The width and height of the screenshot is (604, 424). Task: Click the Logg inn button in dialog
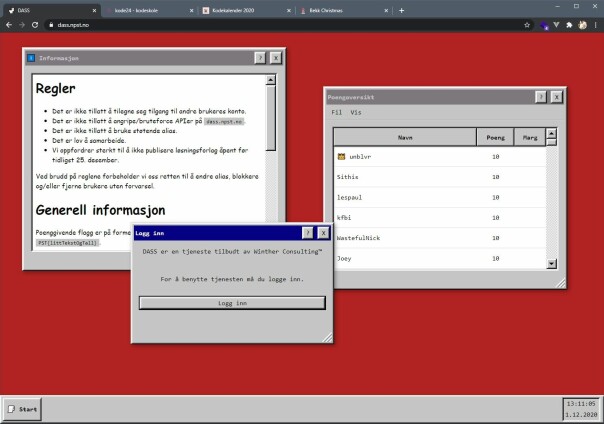tap(232, 303)
